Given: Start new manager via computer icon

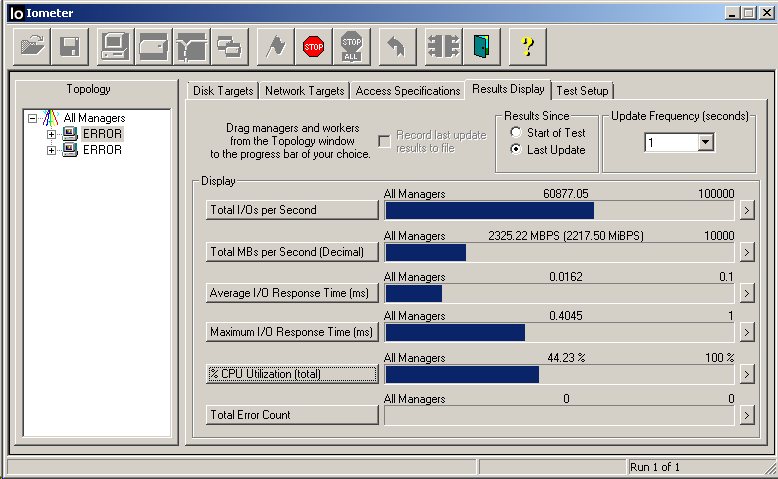Looking at the screenshot, I should coord(116,47).
